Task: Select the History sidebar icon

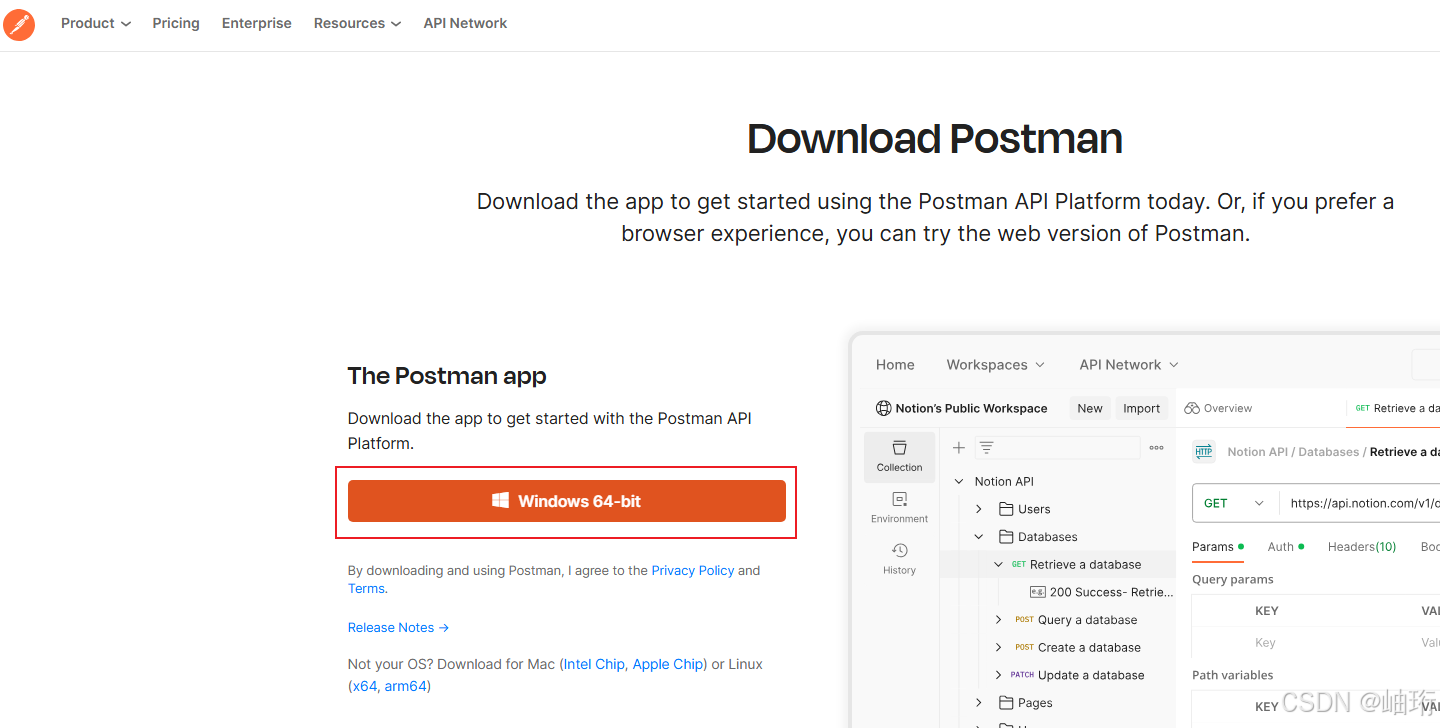Action: pos(900,559)
